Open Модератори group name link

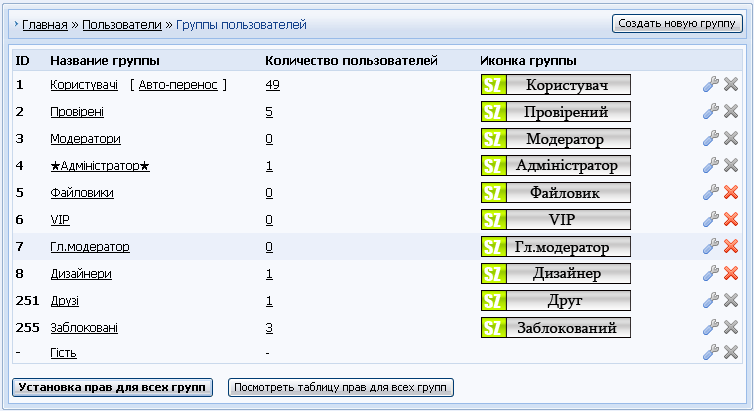point(86,138)
